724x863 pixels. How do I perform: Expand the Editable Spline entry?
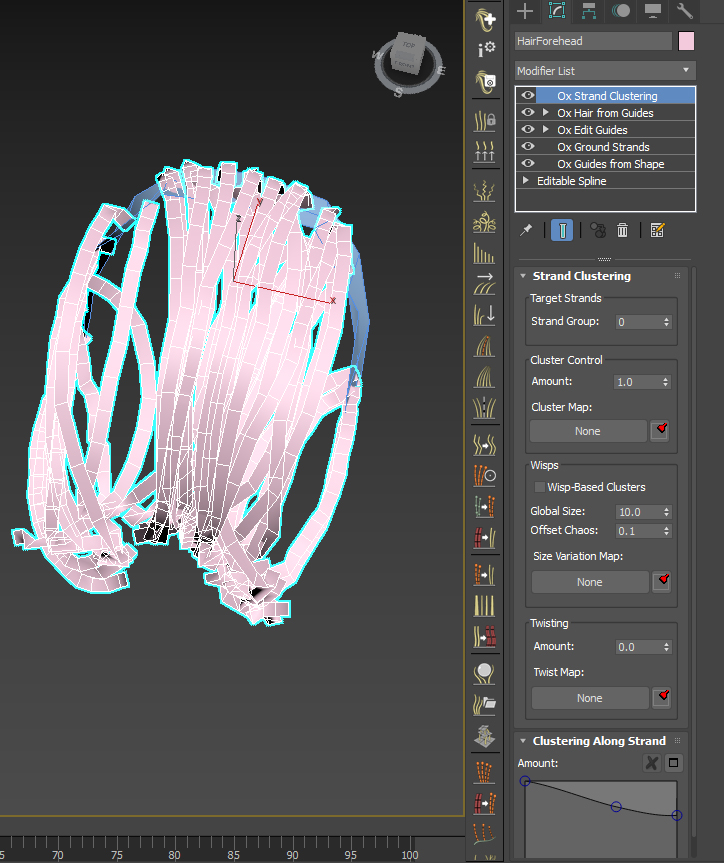pyautogui.click(x=526, y=181)
